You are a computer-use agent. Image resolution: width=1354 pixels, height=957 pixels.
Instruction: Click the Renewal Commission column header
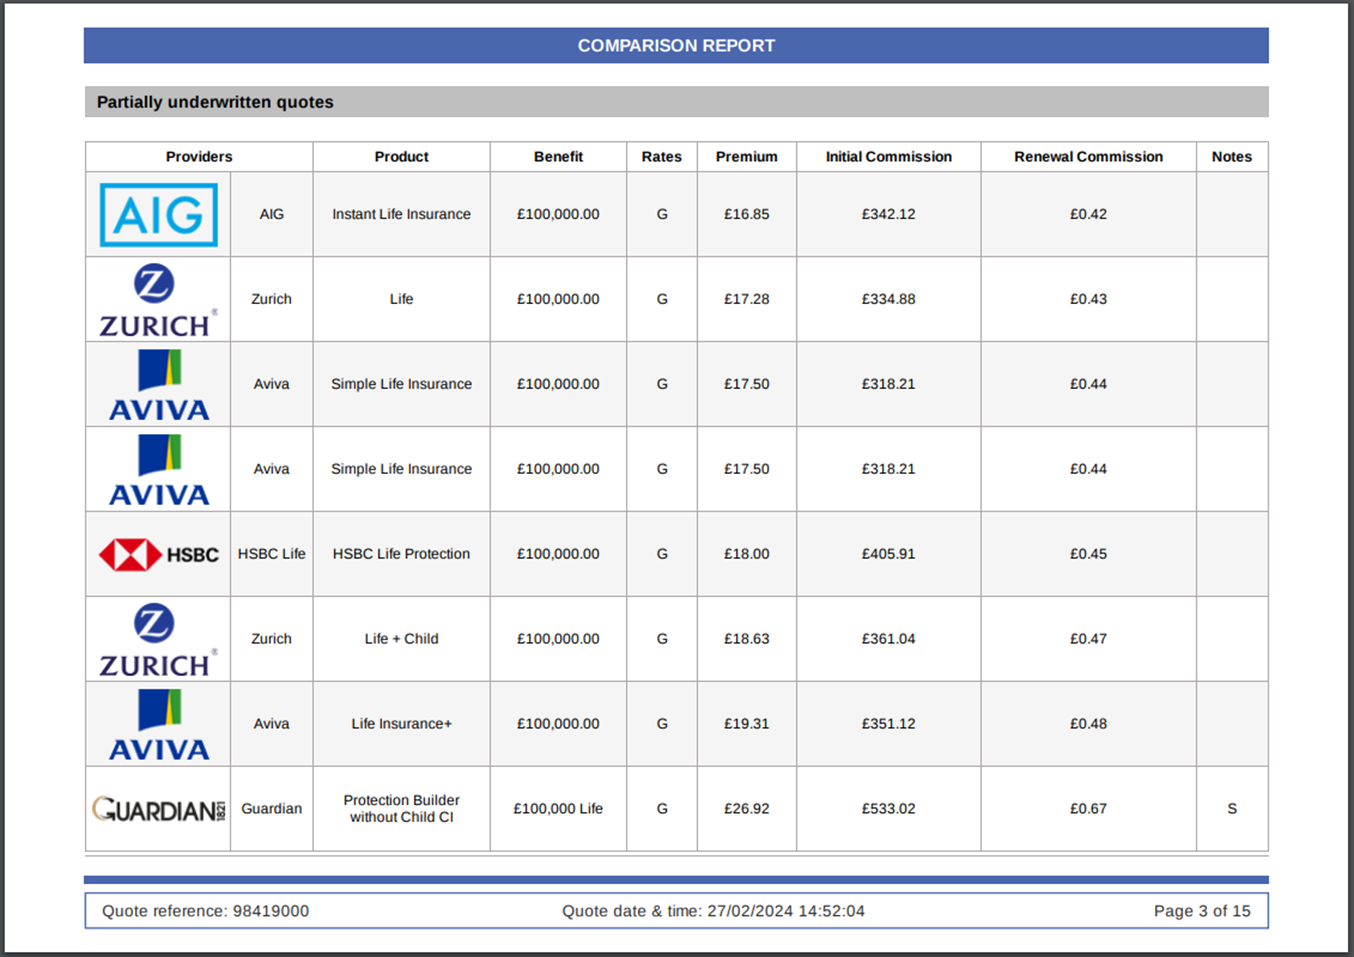tap(1089, 157)
